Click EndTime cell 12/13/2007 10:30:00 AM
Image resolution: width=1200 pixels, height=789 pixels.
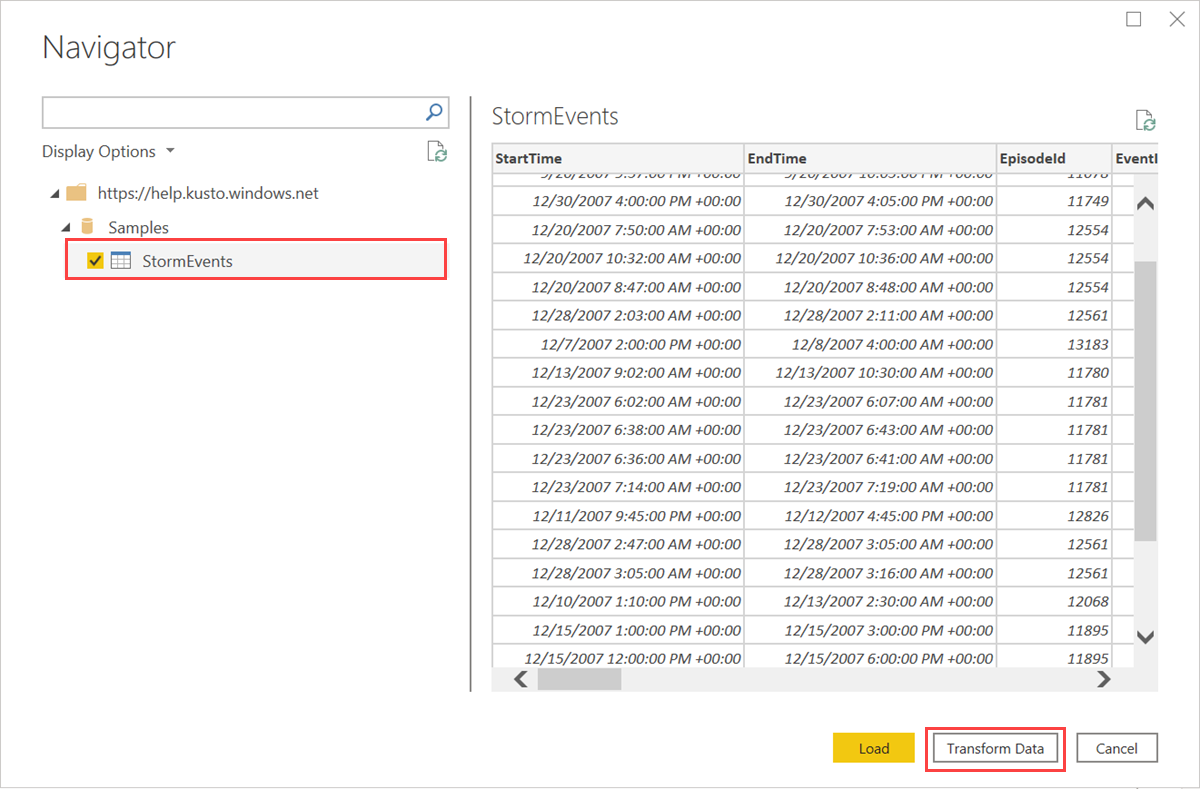coord(870,373)
